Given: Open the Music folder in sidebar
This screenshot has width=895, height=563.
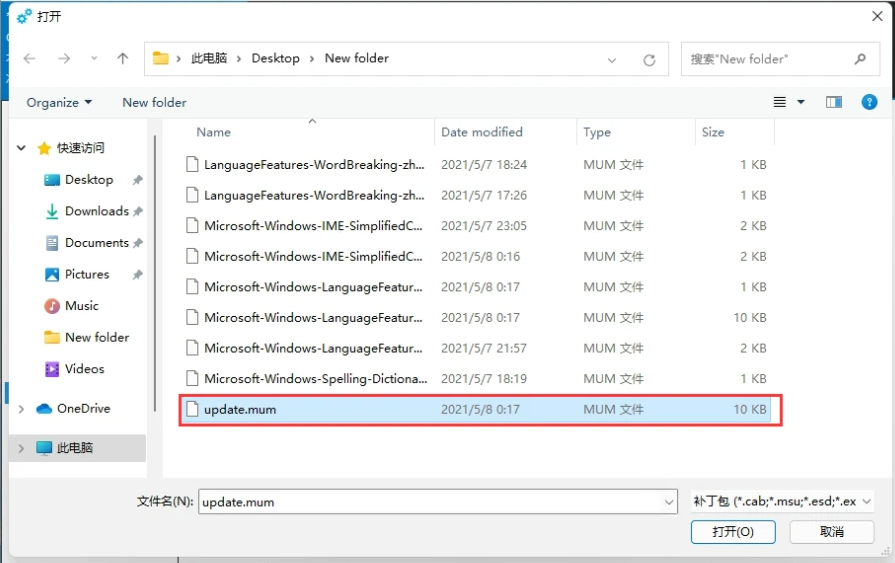Looking at the screenshot, I should point(81,306).
